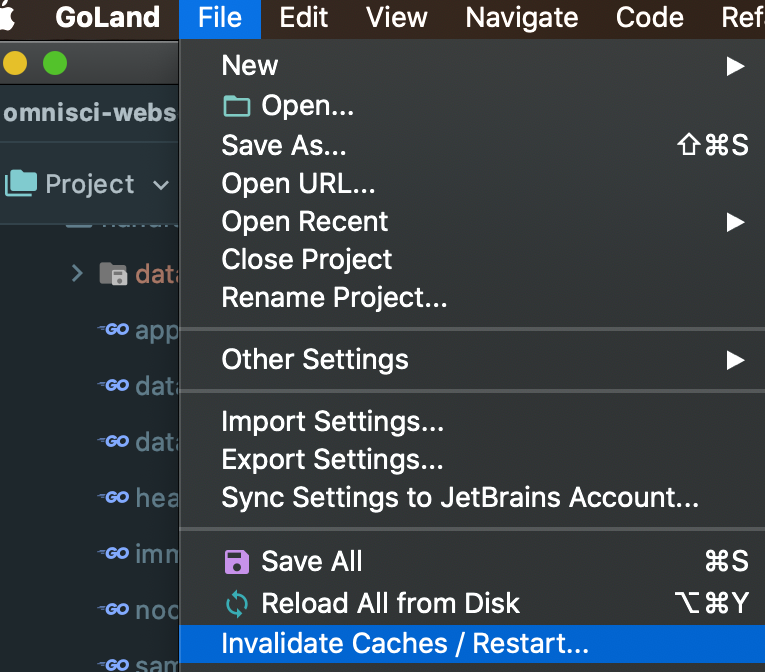Click the arrow next to Open Recent
The width and height of the screenshot is (765, 672).
(x=735, y=222)
